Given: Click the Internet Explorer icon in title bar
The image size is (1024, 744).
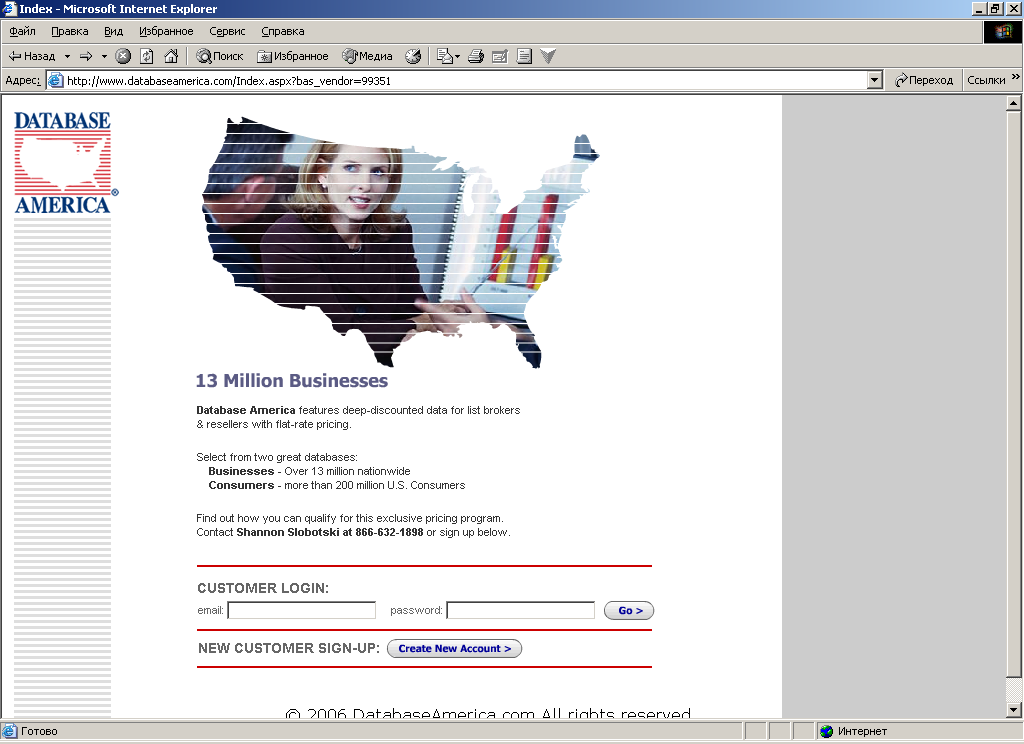Looking at the screenshot, I should pyautogui.click(x=8, y=8).
